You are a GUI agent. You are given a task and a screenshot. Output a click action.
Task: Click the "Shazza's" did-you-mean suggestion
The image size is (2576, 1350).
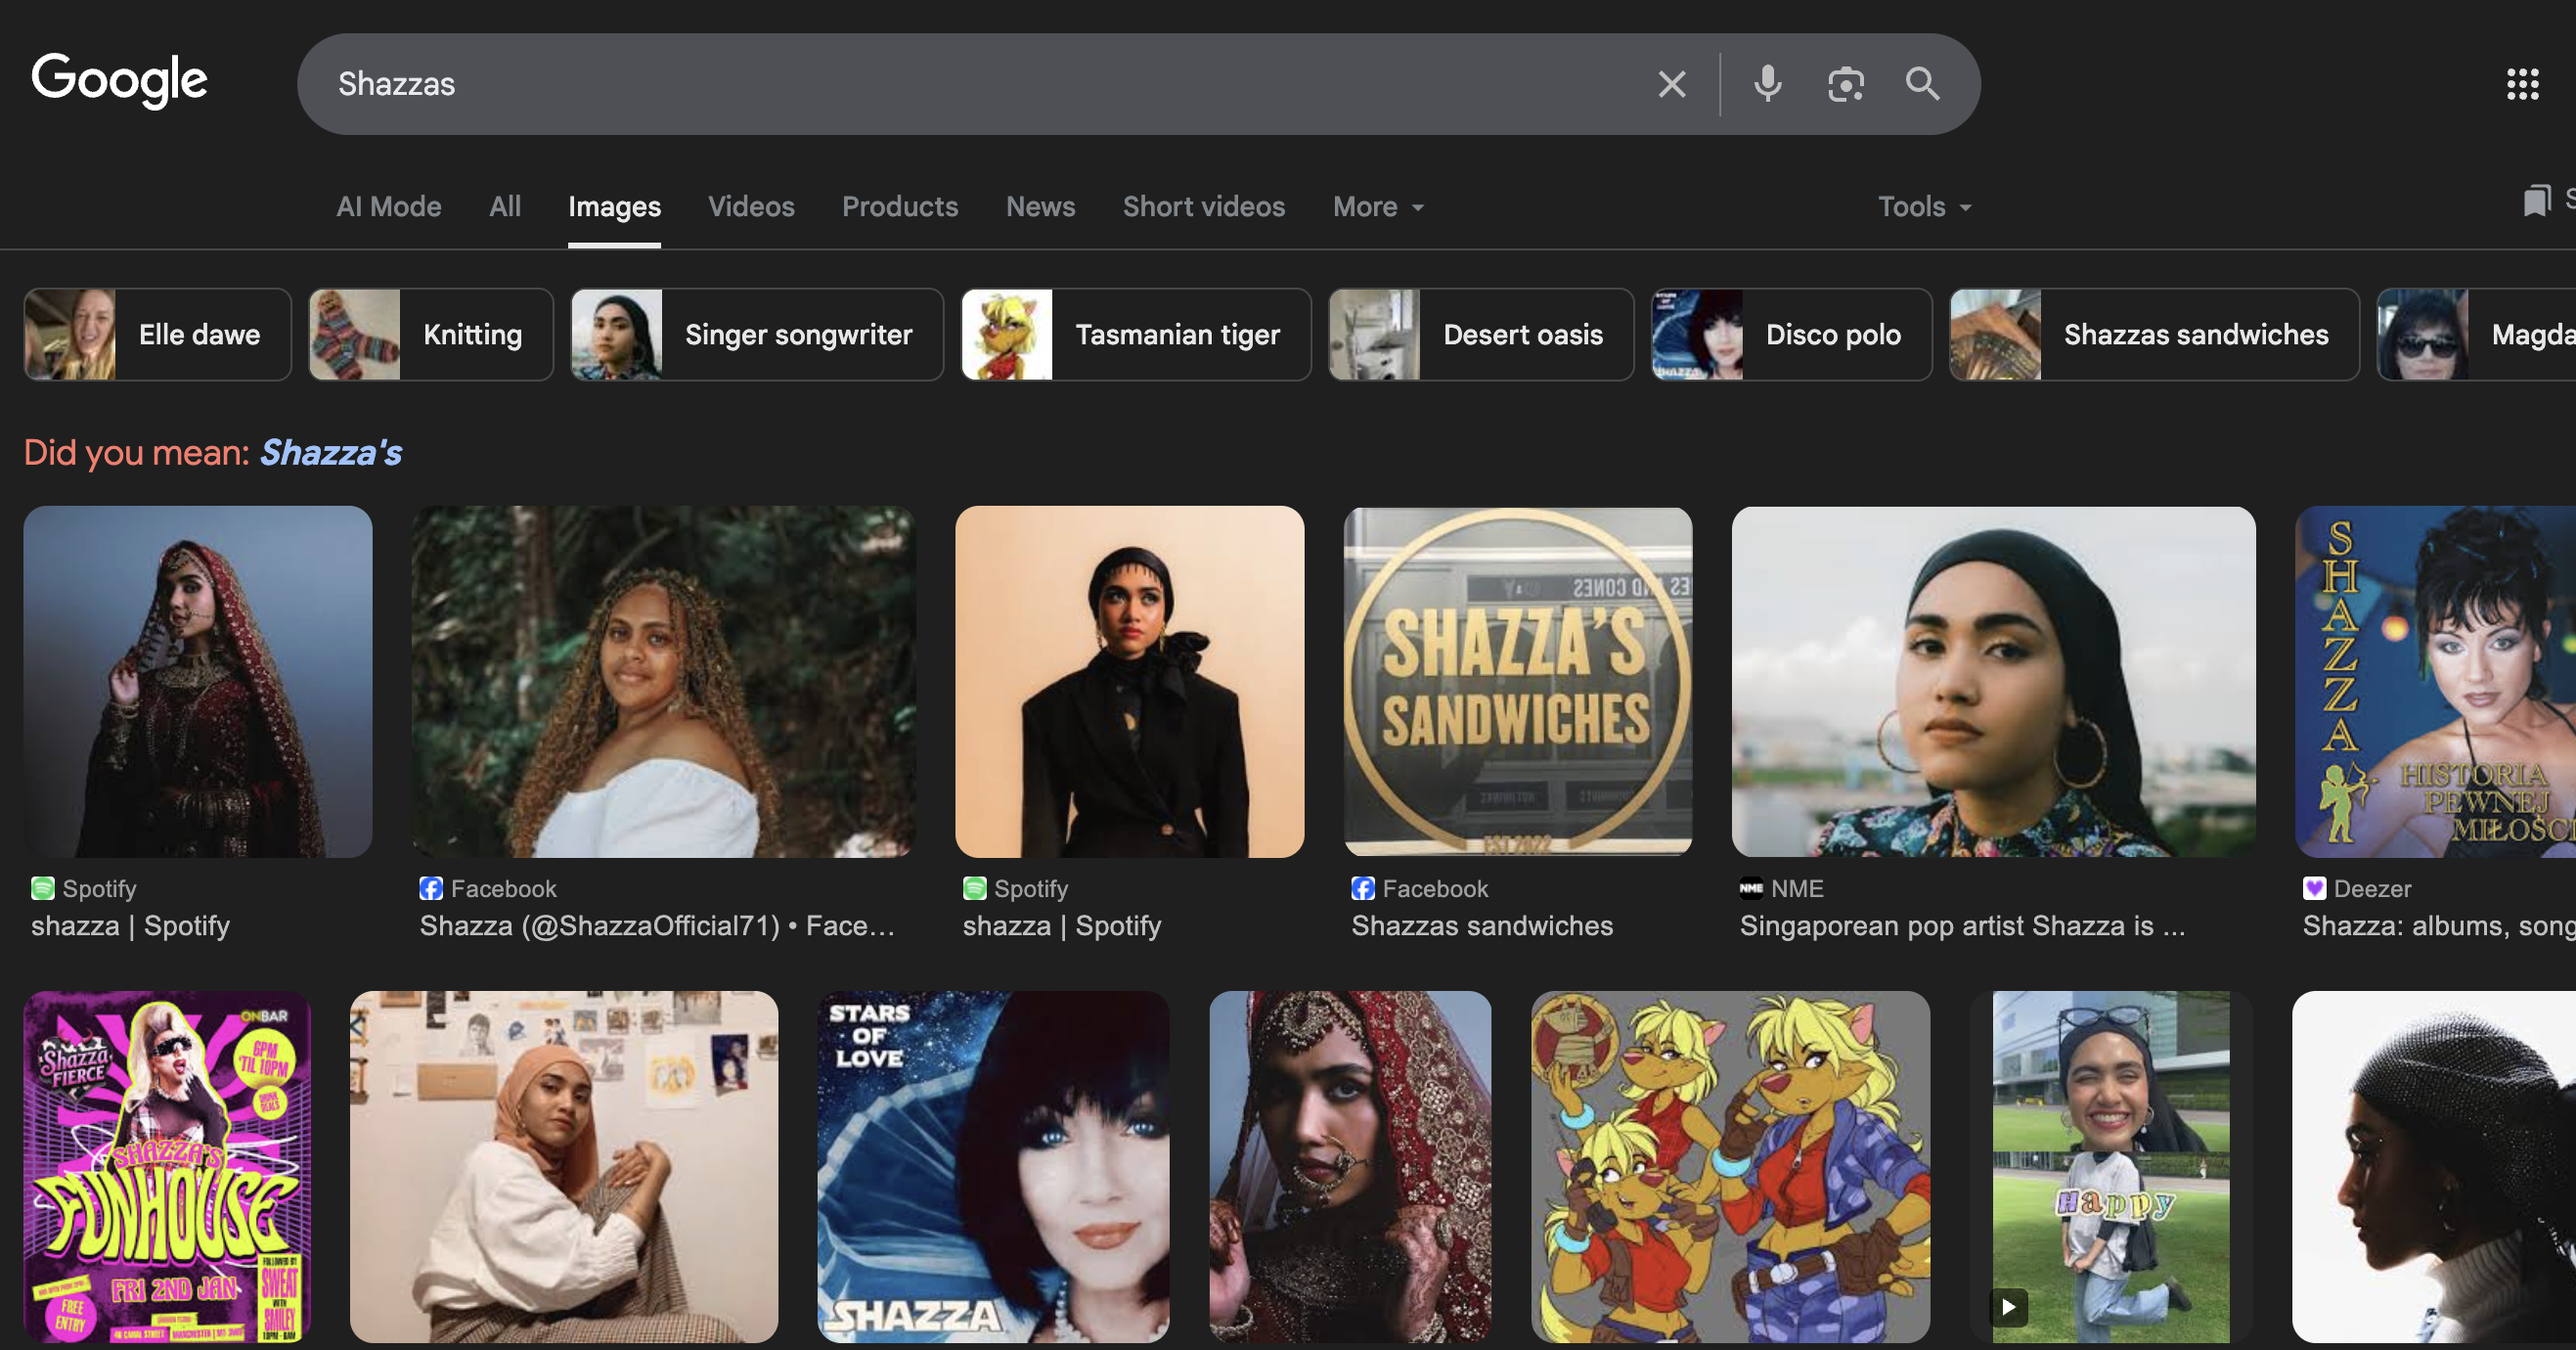[330, 453]
